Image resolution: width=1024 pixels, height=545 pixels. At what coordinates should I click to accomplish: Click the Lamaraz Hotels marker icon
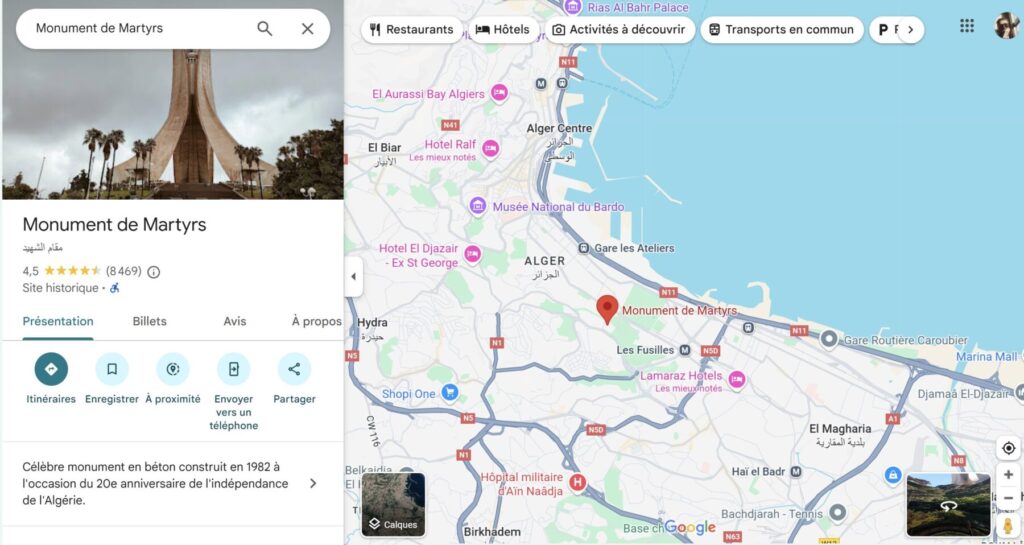737,379
